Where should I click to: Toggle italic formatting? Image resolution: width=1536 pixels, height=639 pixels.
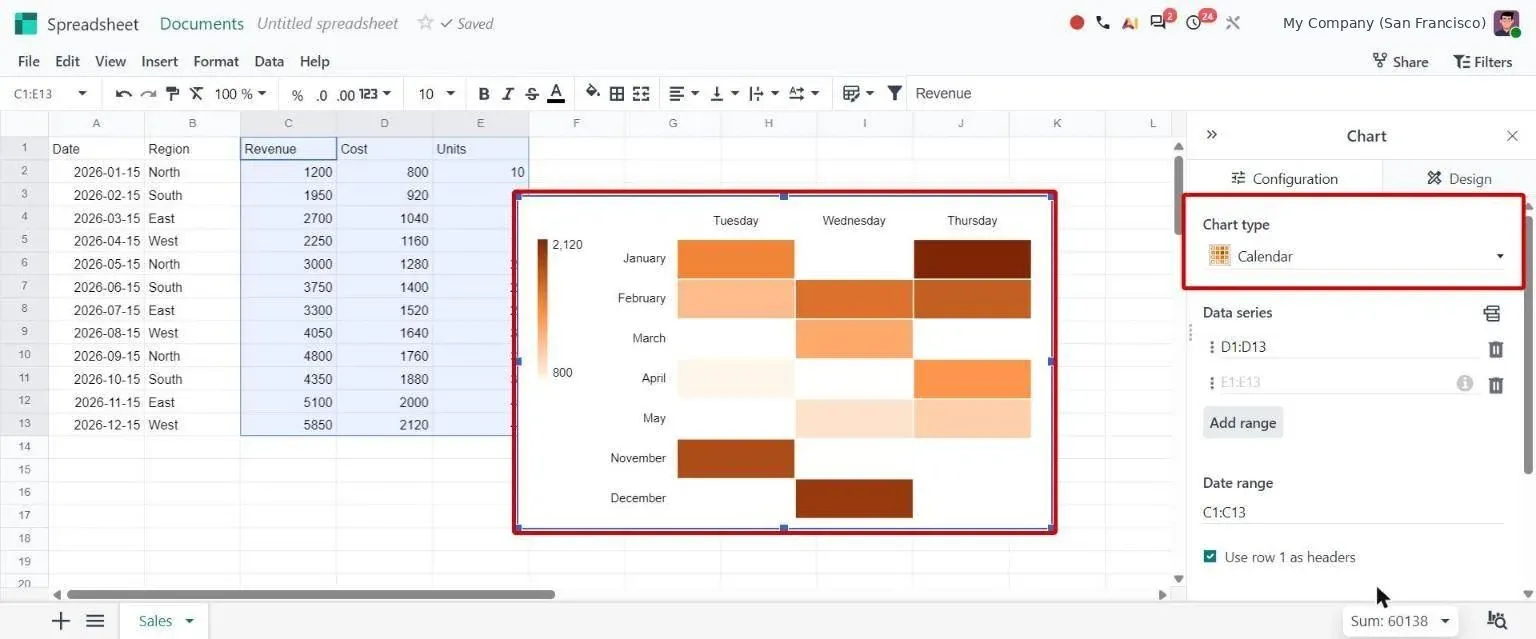pos(508,94)
